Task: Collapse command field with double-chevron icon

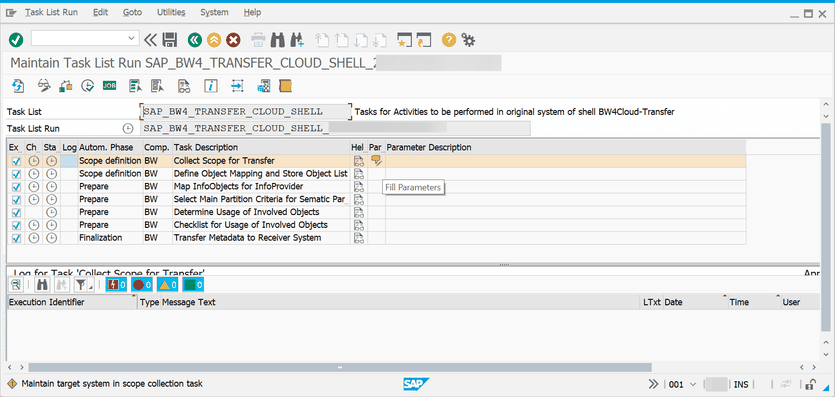Action: [151, 39]
